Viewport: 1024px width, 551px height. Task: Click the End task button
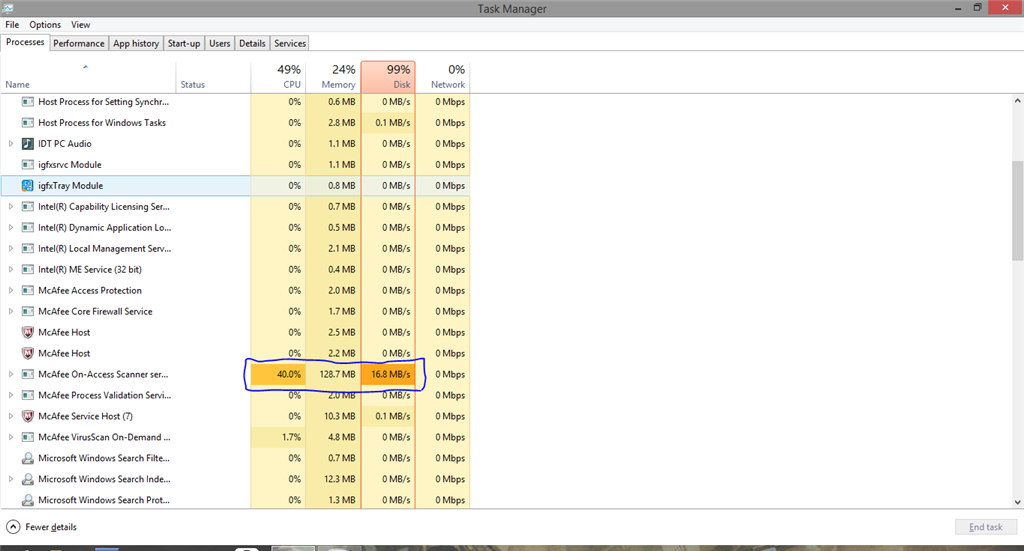pos(985,527)
